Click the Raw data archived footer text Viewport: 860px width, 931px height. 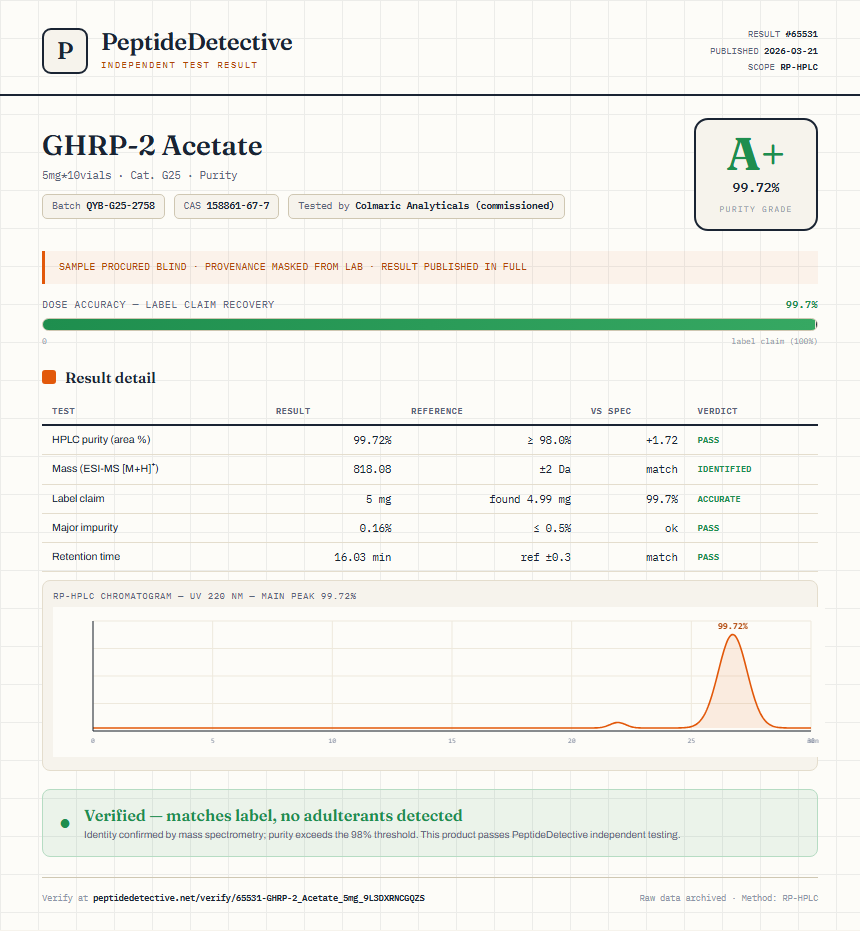(x=728, y=898)
